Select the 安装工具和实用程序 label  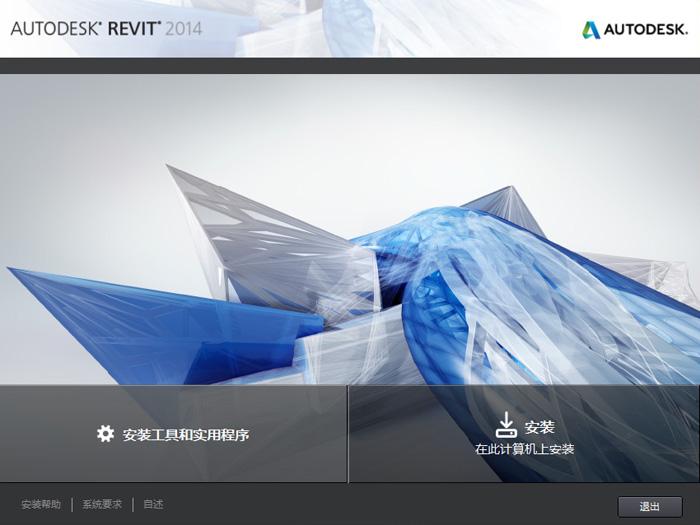point(185,434)
